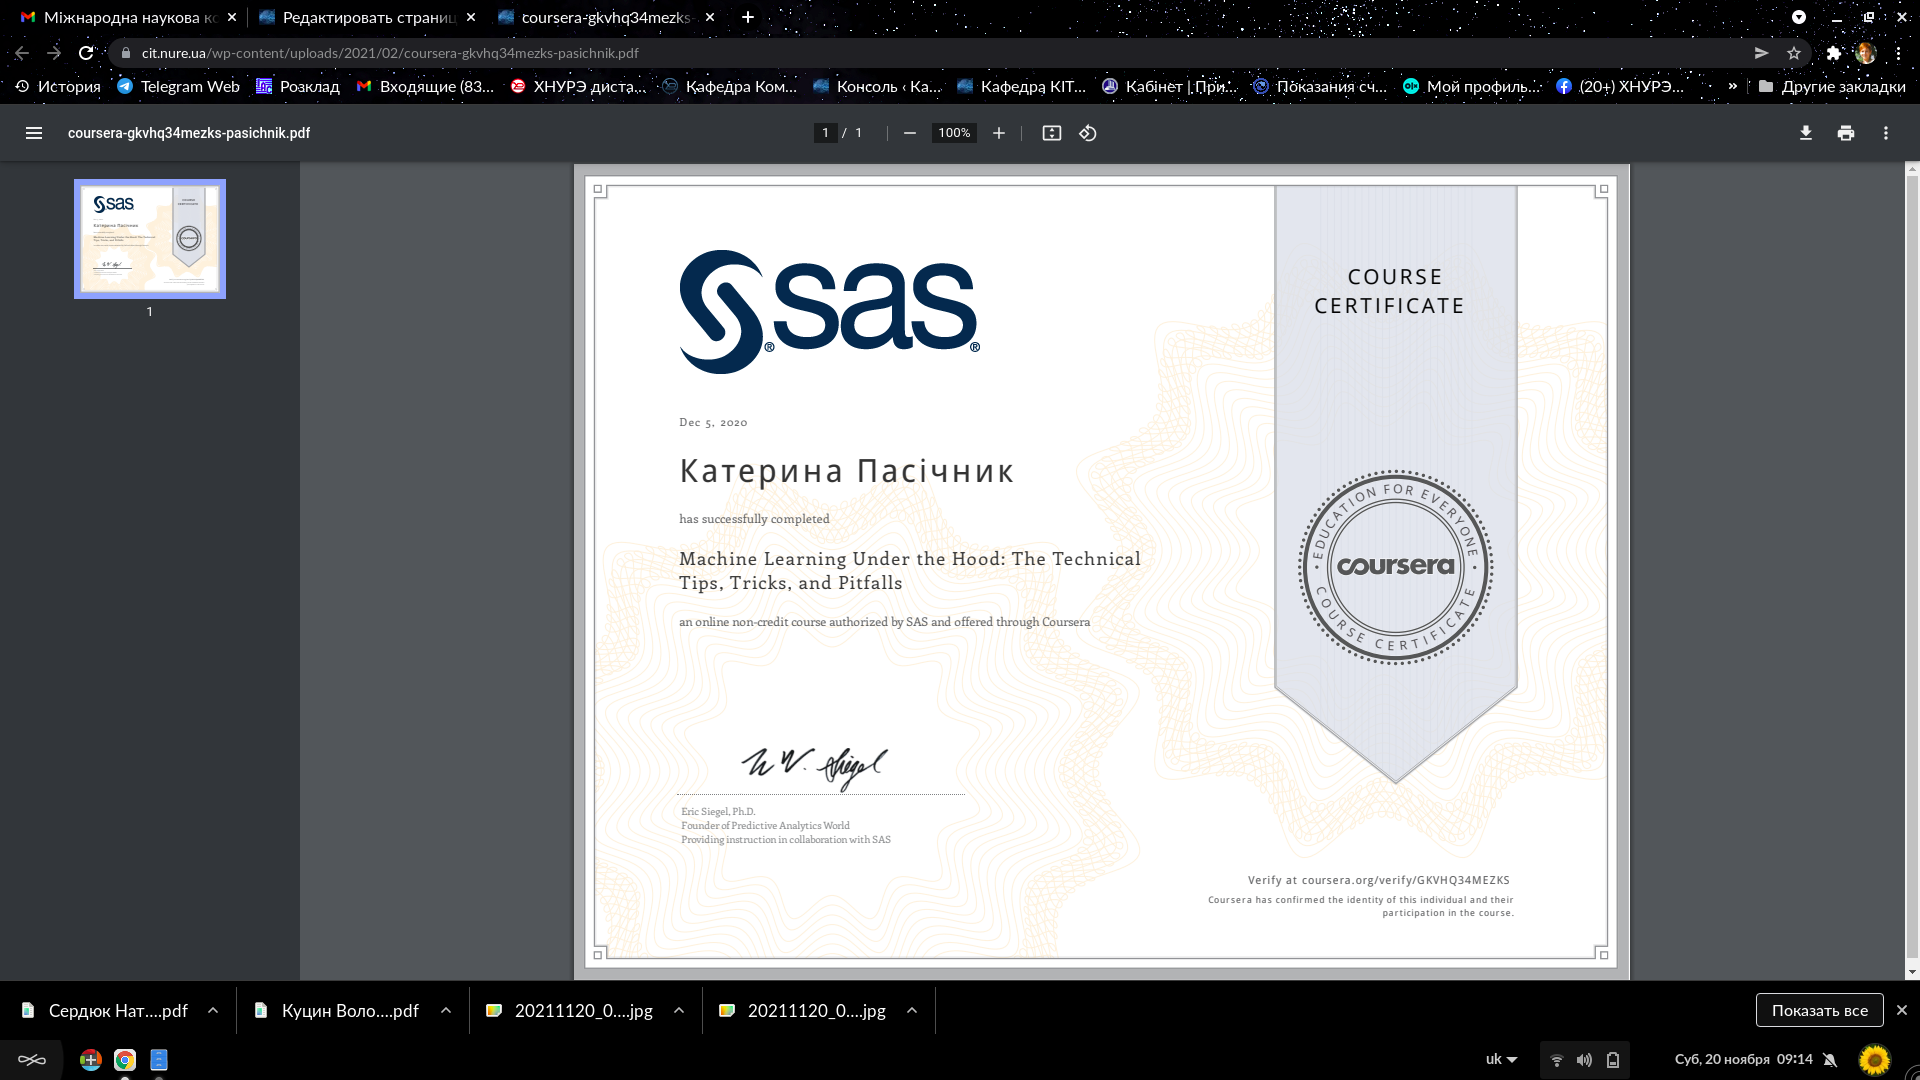This screenshot has width=1920, height=1080.
Task: Expand options for Куцин Воло....pdf download
Action: [446, 1011]
